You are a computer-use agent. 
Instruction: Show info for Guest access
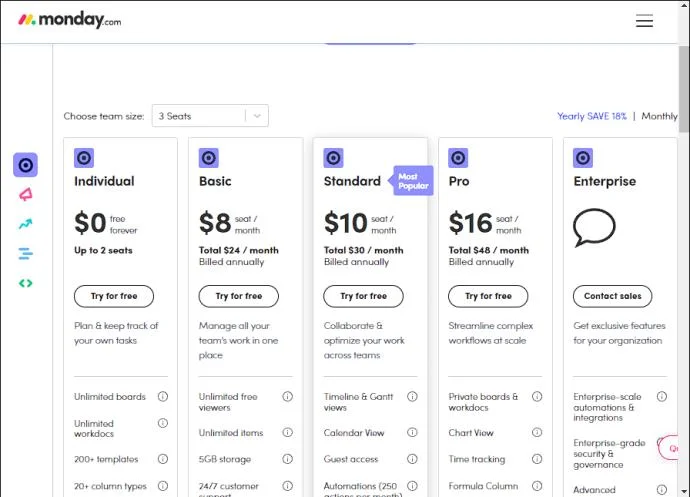[x=412, y=459]
